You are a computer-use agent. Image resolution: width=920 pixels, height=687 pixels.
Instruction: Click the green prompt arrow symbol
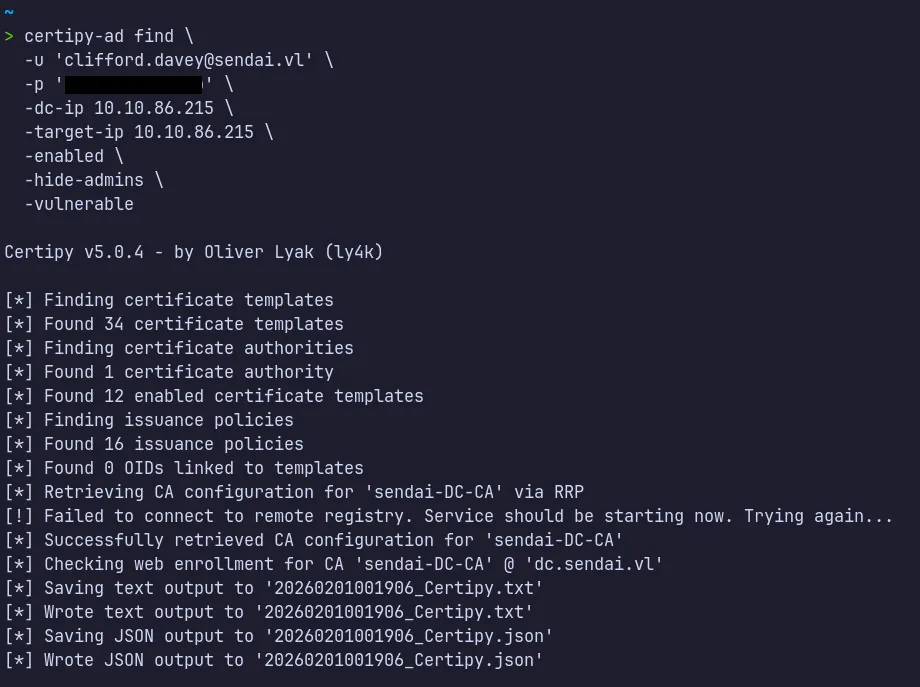(x=9, y=36)
